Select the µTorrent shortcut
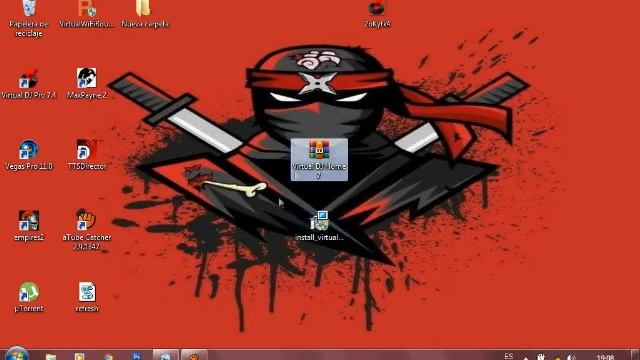 [29, 297]
